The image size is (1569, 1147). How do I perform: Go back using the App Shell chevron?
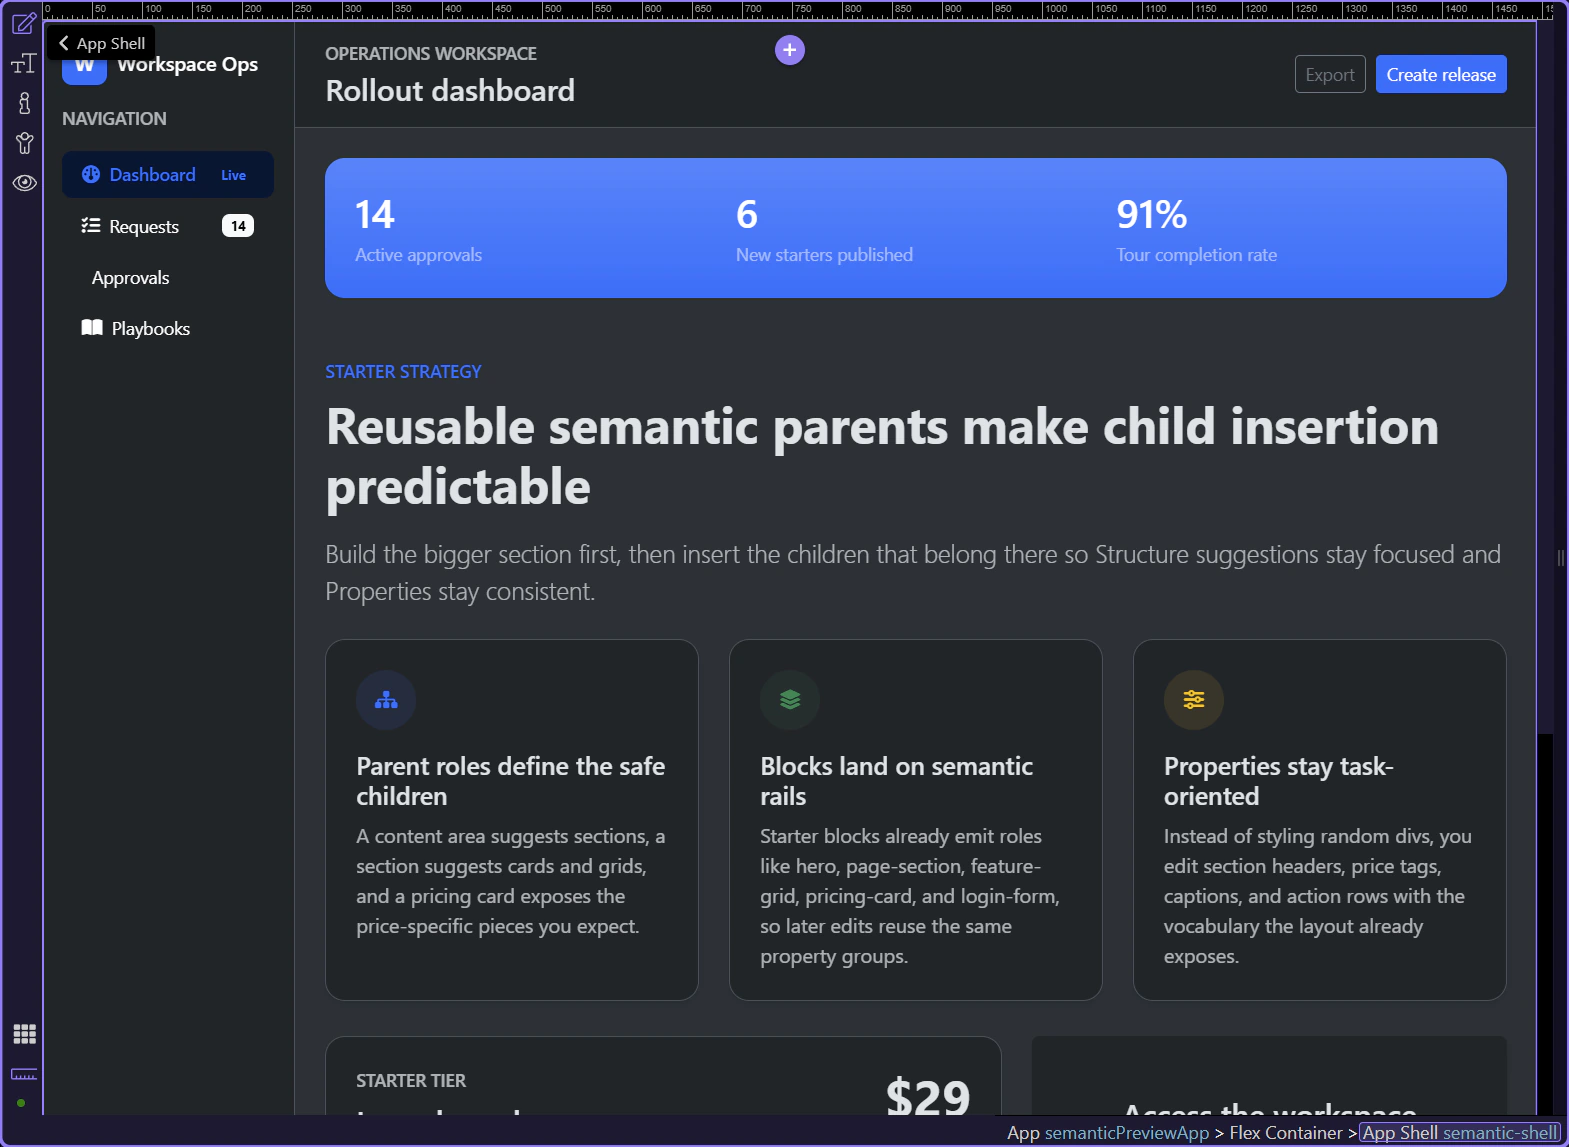click(x=64, y=43)
